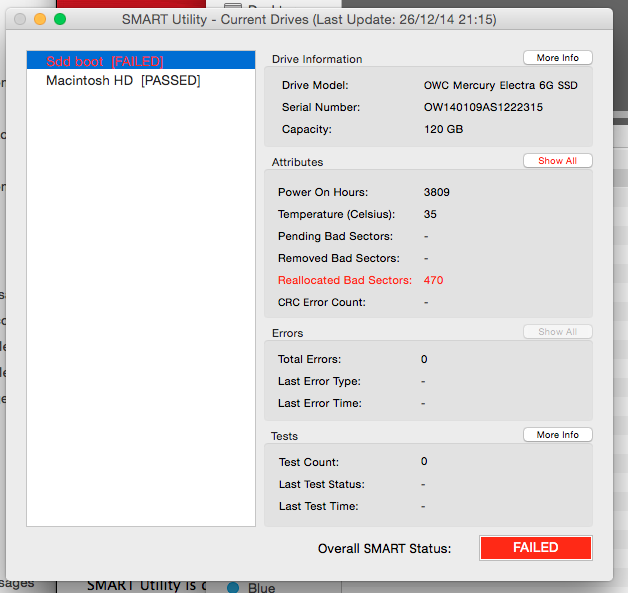Viewport: 628px width, 593px height.
Task: Open More Info for Drive Information
Action: pyautogui.click(x=558, y=58)
